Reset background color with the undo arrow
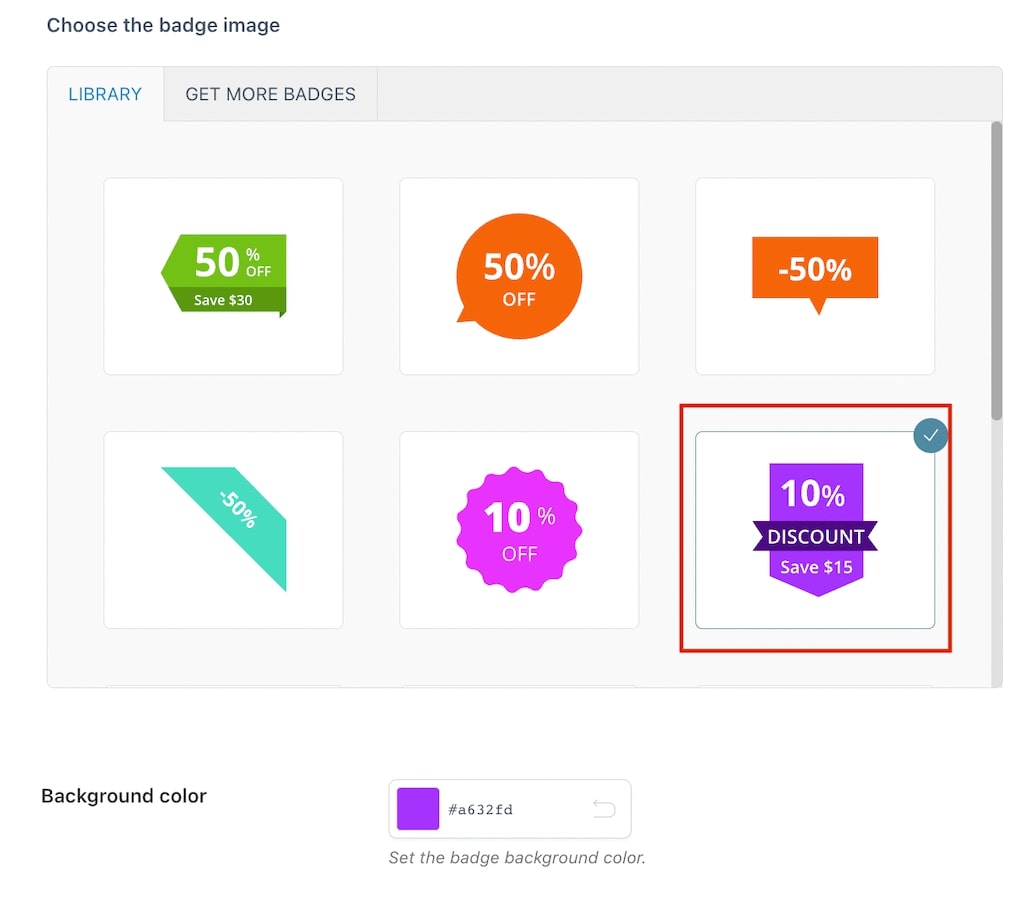1031x900 pixels. pos(604,809)
